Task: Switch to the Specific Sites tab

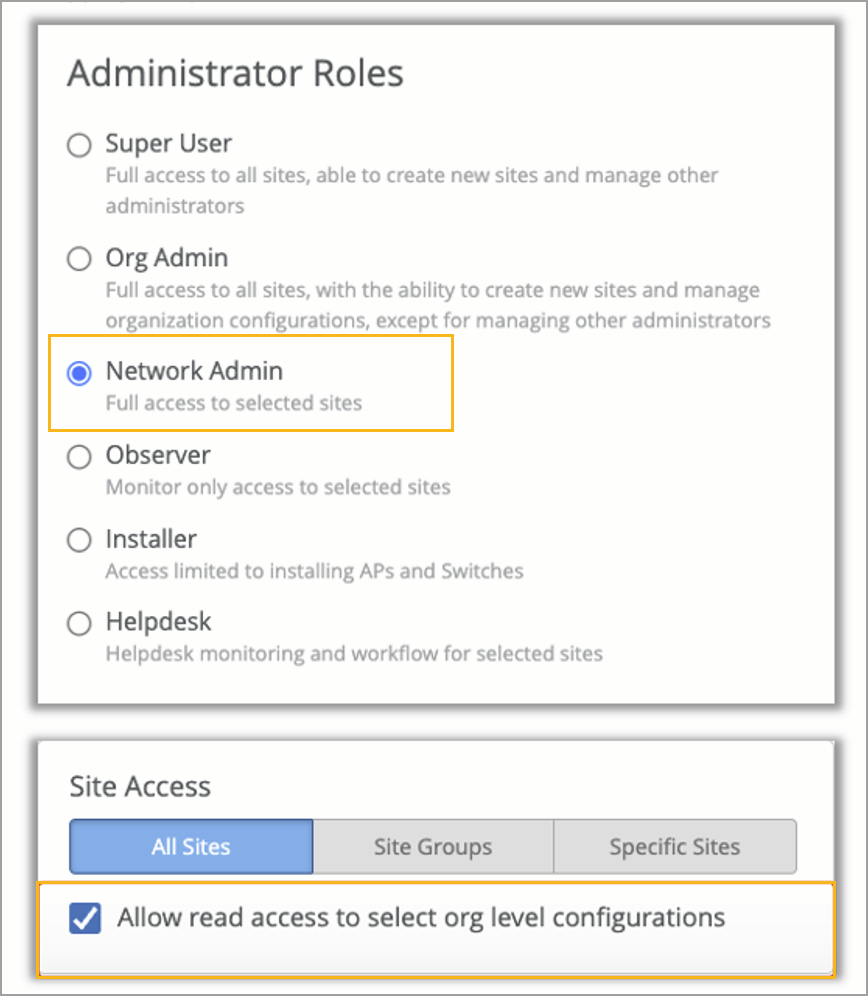Action: (x=675, y=847)
